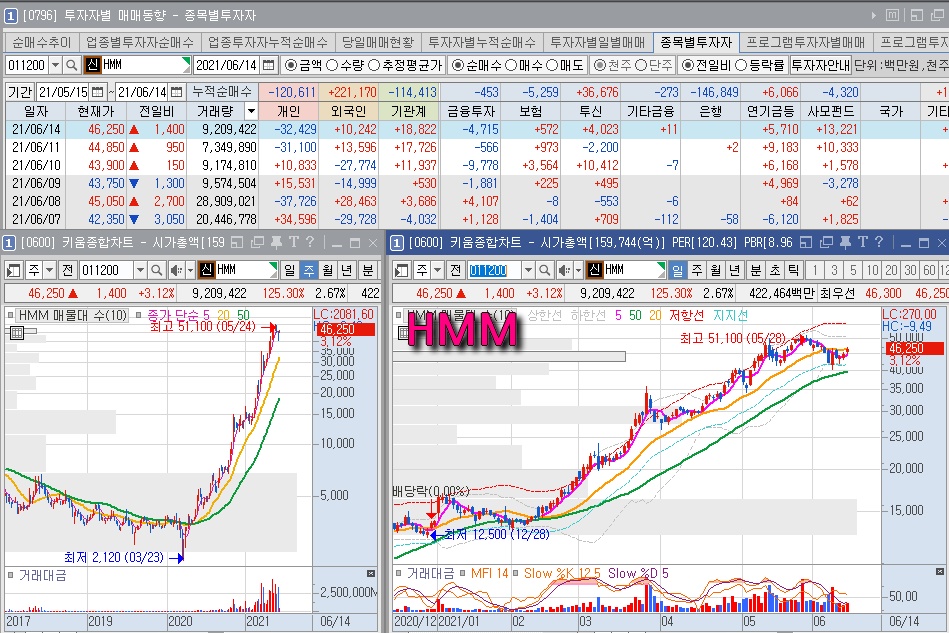This screenshot has height=633, width=949.
Task: Select the 전일비 radio button
Action: 688,65
